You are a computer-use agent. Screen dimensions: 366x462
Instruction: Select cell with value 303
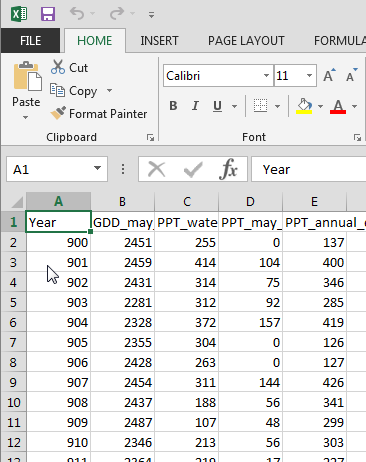coord(315,442)
